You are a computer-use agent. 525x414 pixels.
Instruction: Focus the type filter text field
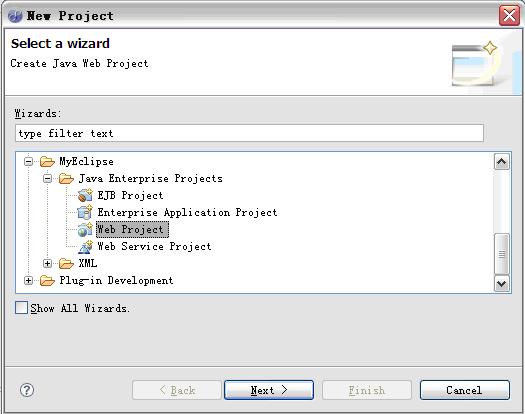click(249, 133)
